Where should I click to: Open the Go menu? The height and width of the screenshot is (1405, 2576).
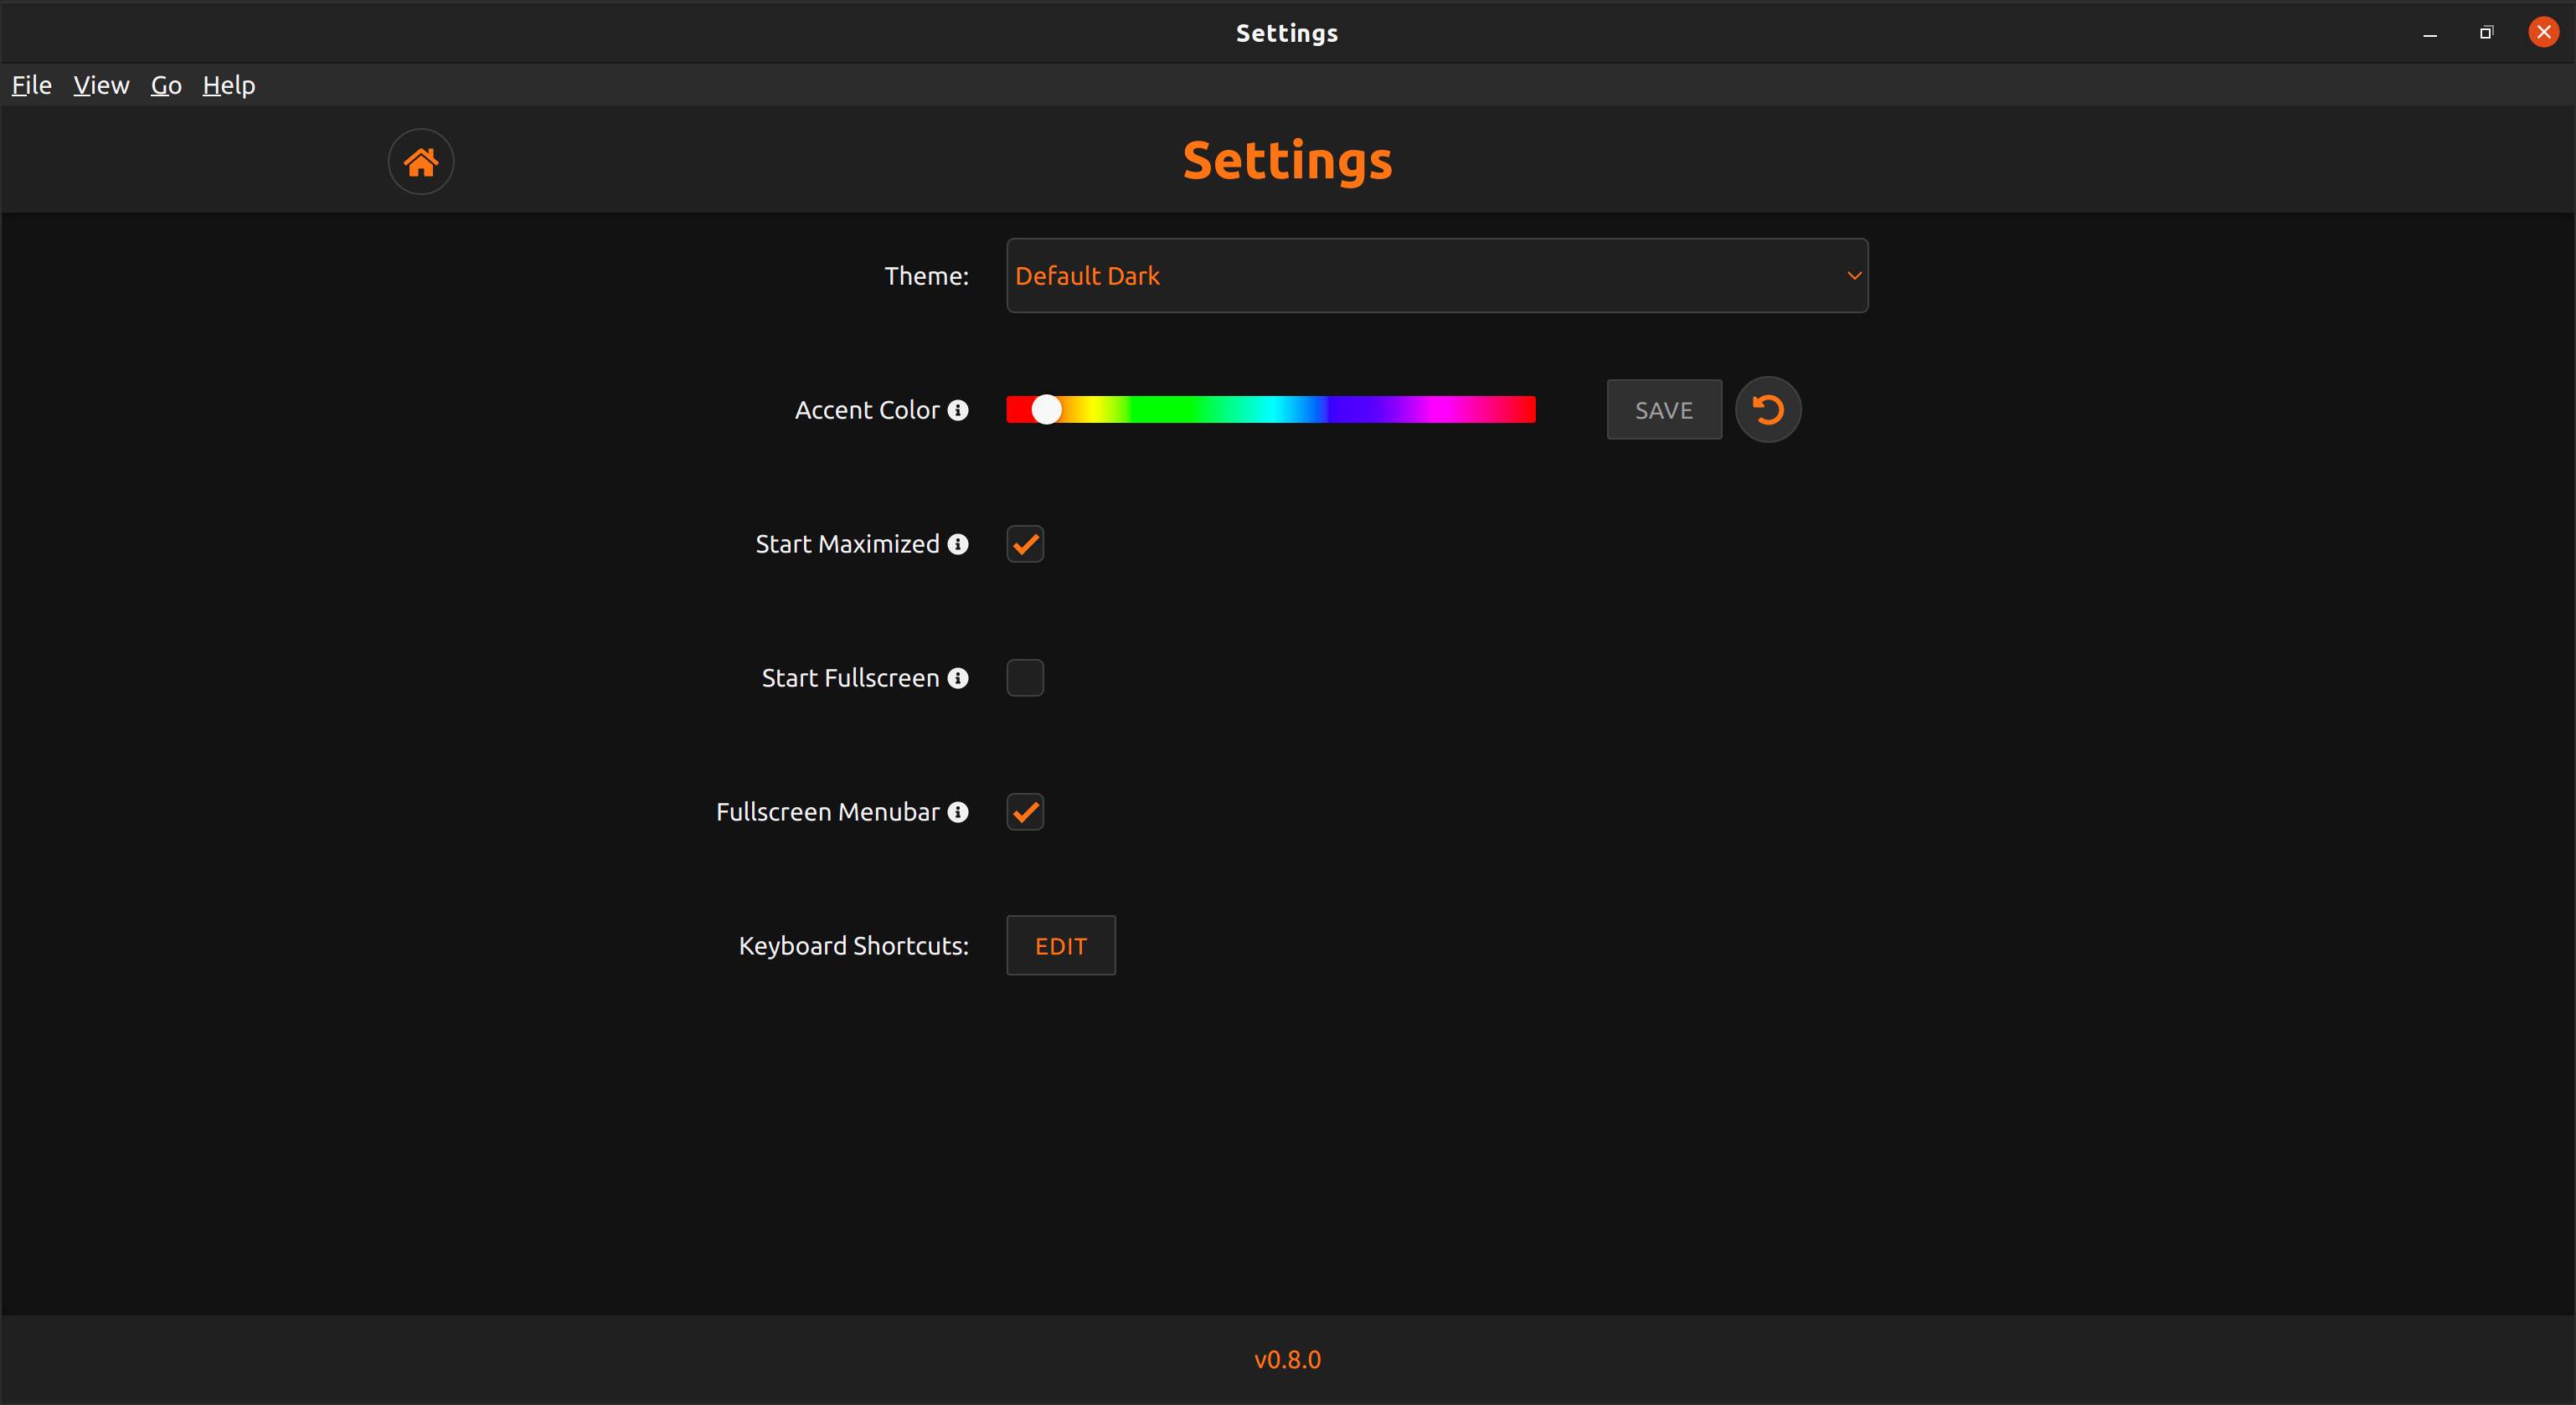coord(166,85)
